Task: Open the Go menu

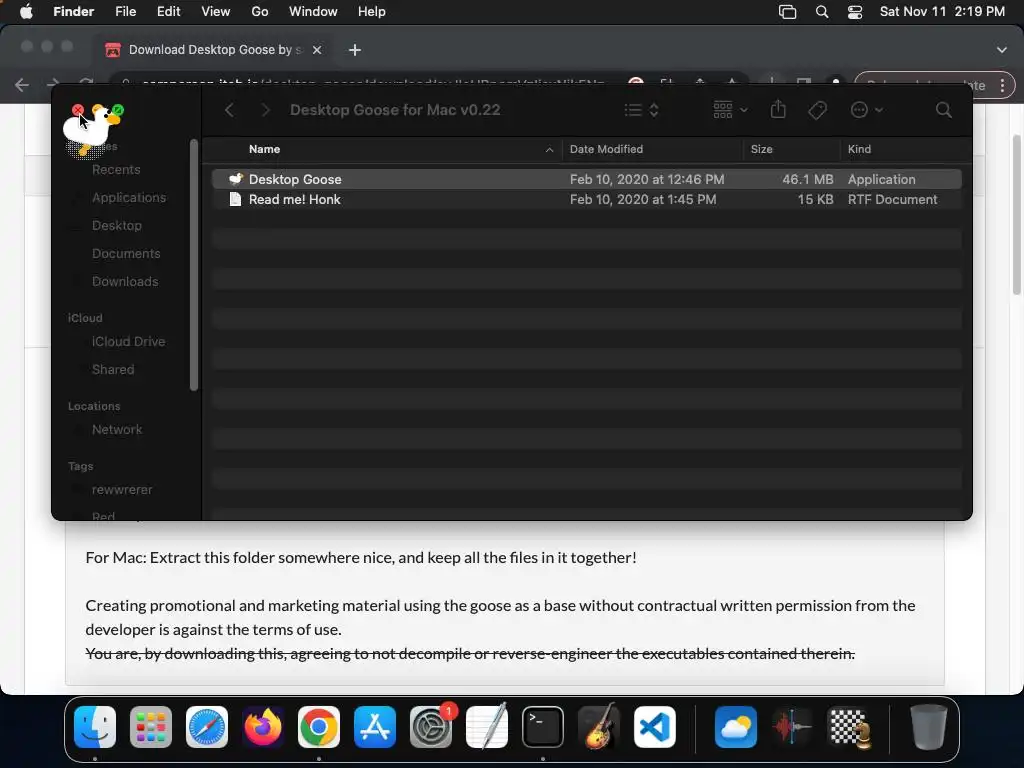Action: tap(260, 12)
